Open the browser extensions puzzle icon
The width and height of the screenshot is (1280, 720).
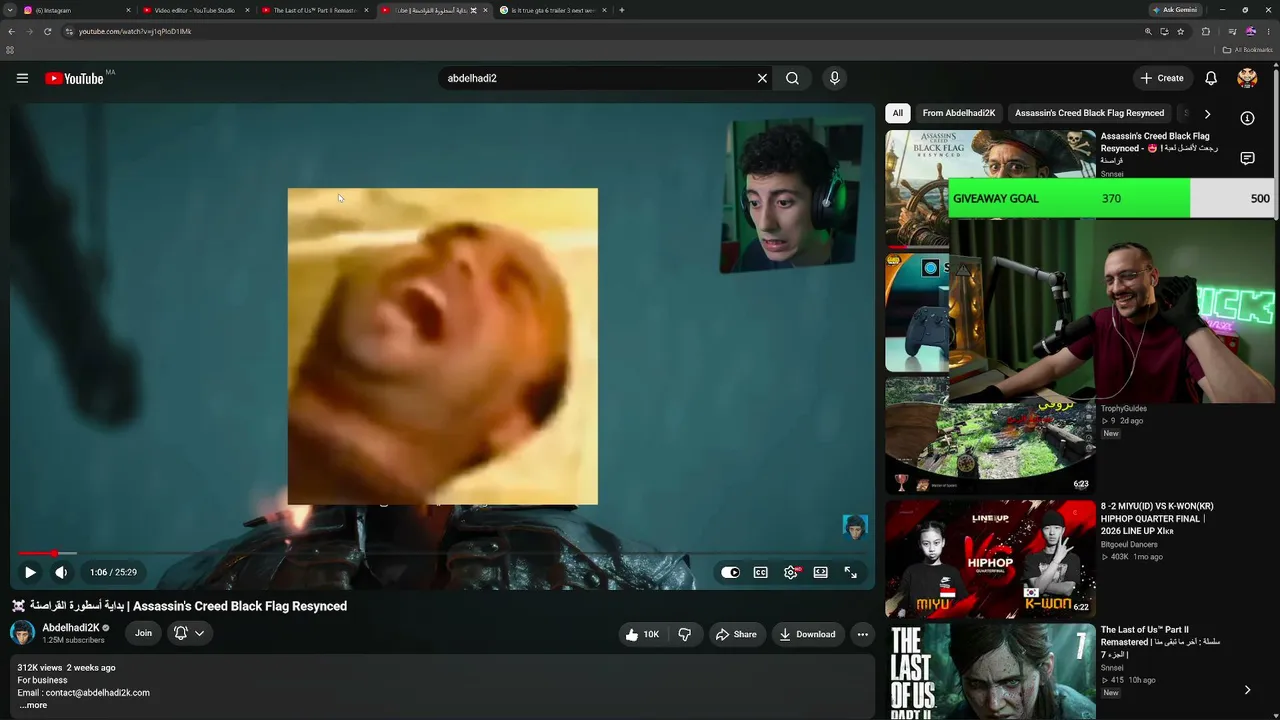click(x=1205, y=31)
